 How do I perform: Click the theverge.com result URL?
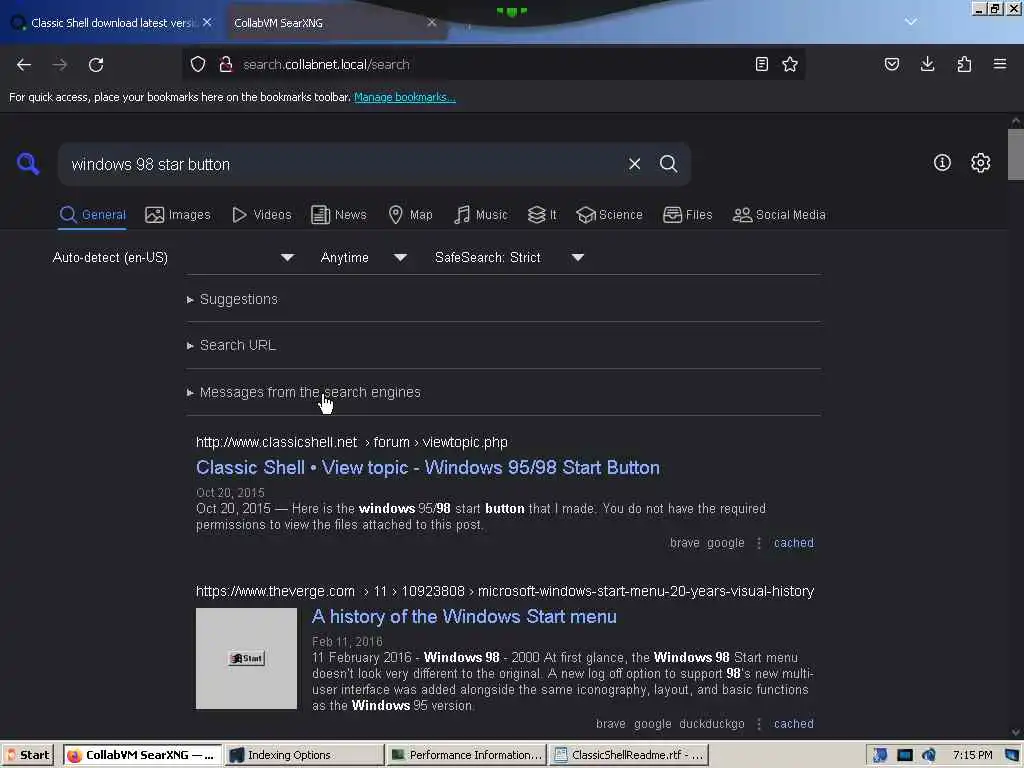(x=505, y=591)
